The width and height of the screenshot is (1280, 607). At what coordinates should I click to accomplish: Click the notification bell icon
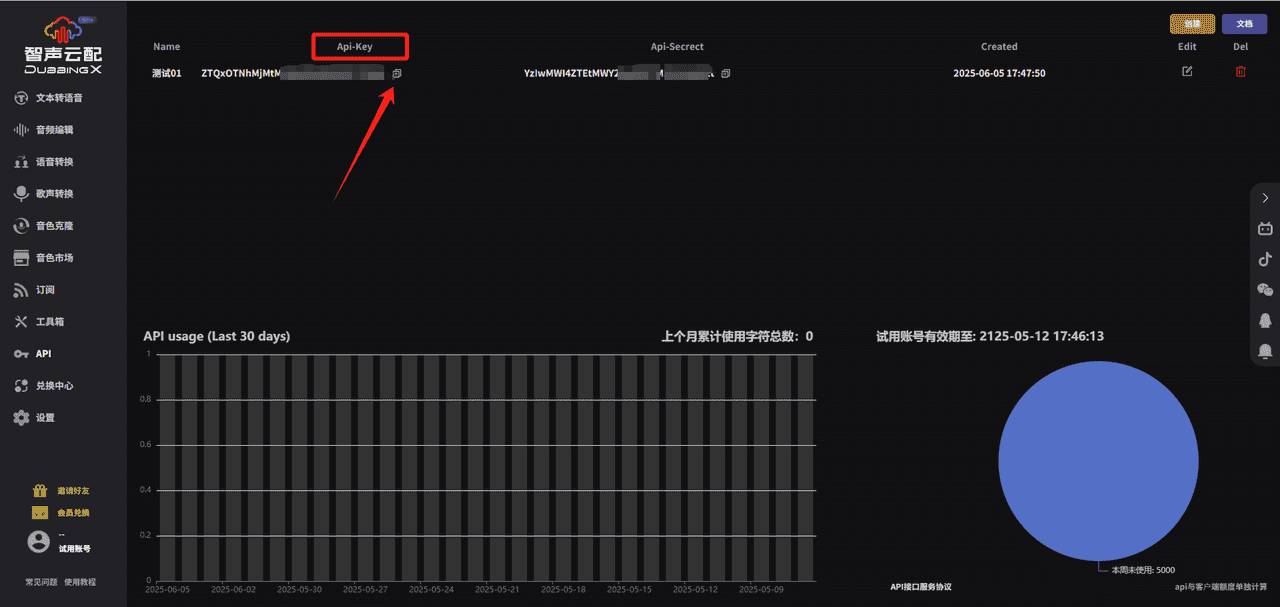point(1265,350)
